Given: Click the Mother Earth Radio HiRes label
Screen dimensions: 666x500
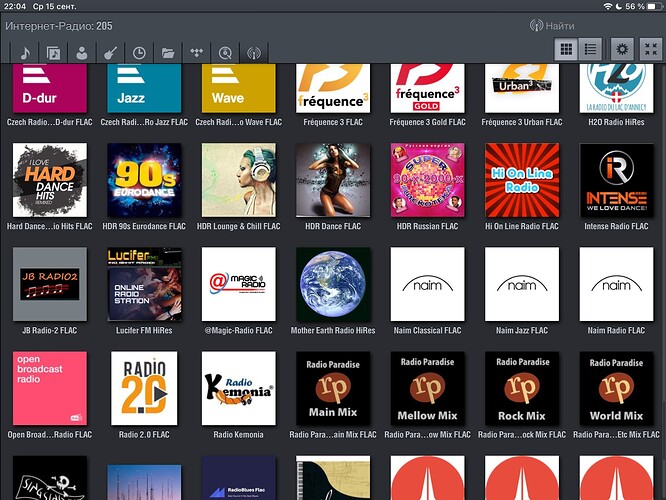Looking at the screenshot, I should click(333, 331).
